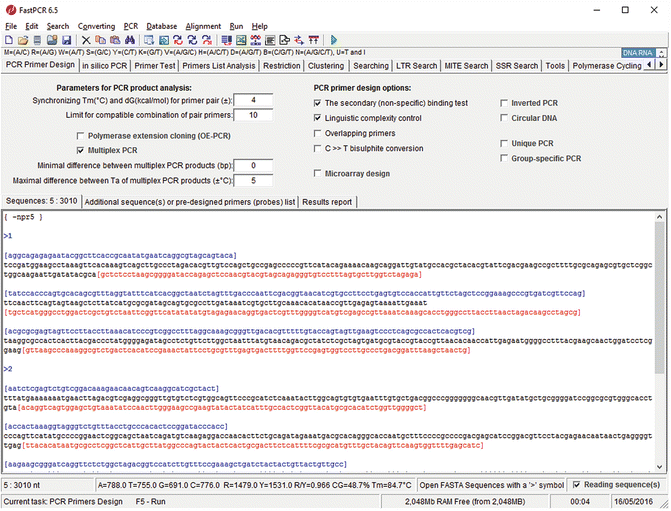Click the blue Run play triangle icon

pyautogui.click(x=334, y=40)
